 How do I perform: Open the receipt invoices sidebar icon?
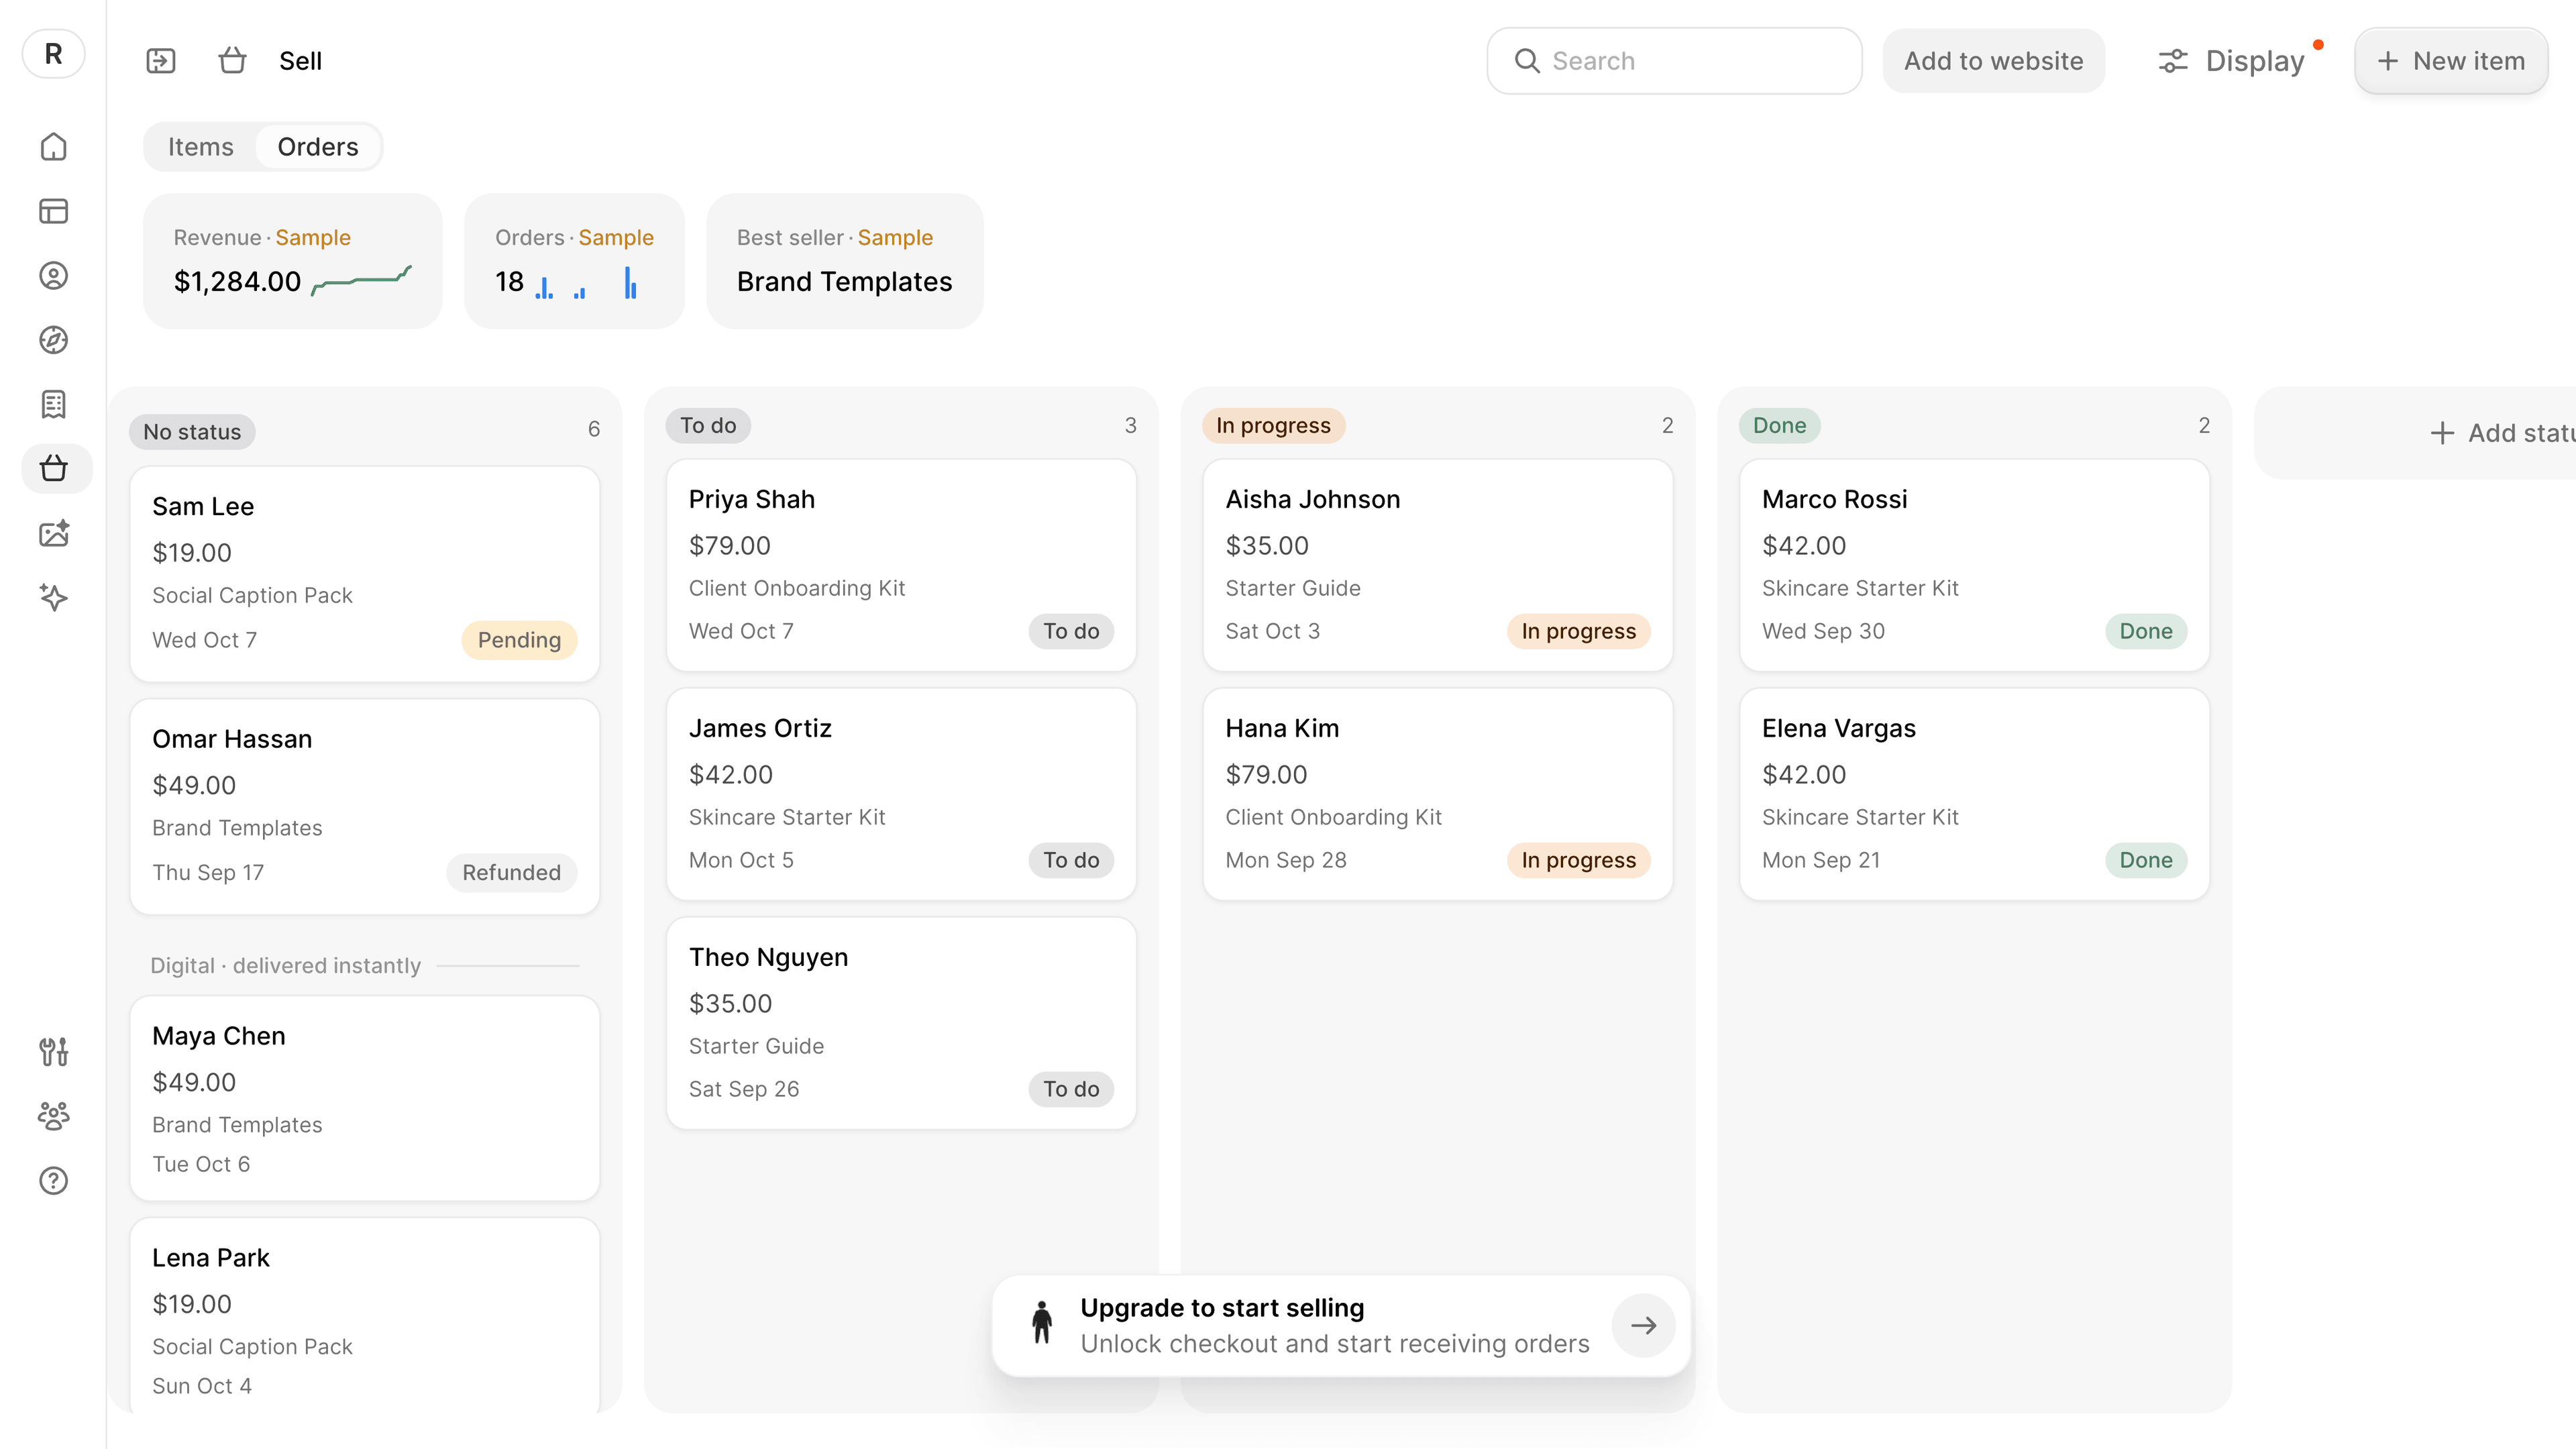point(53,404)
